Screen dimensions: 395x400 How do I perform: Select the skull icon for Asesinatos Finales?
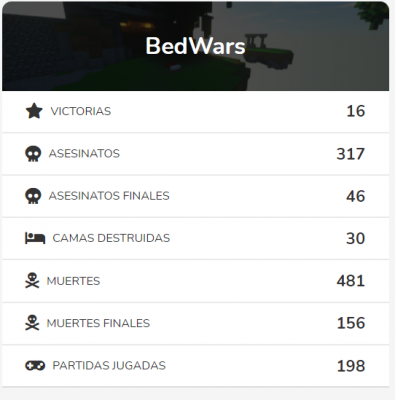tap(33, 196)
